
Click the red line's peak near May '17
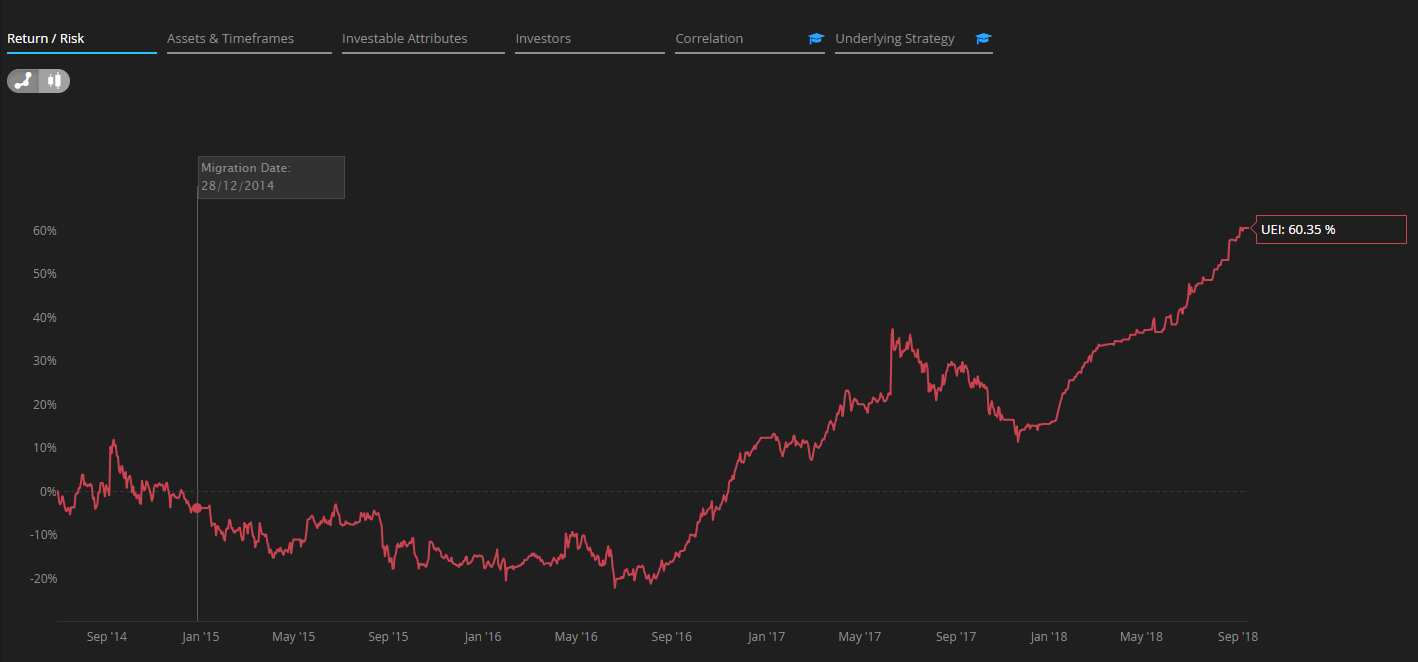(892, 330)
